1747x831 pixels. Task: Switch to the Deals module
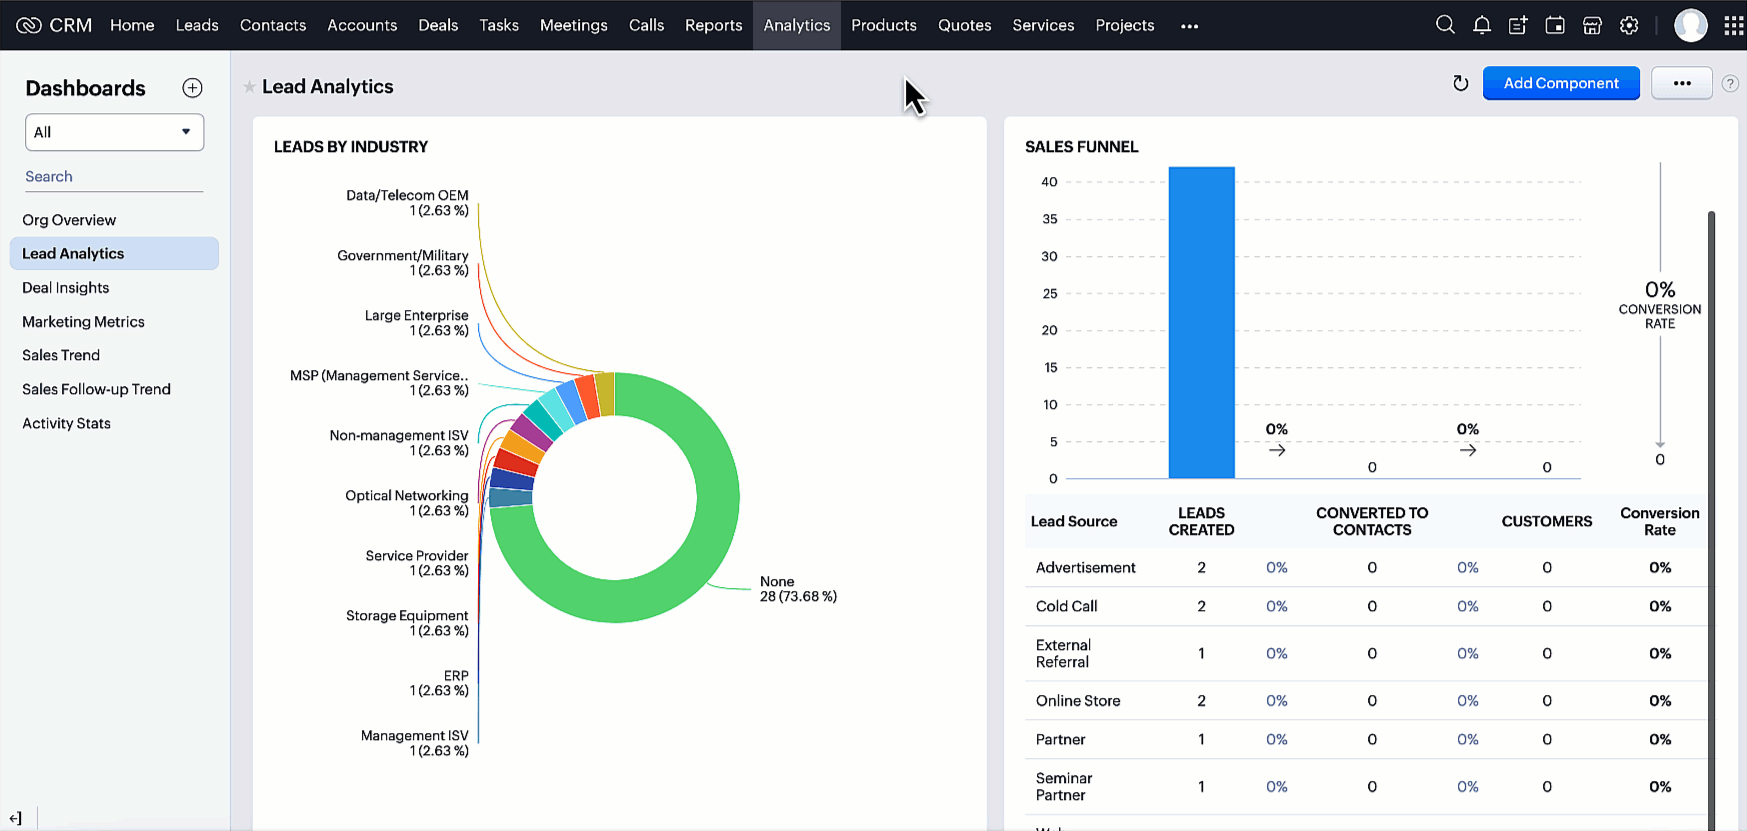pyautogui.click(x=438, y=25)
